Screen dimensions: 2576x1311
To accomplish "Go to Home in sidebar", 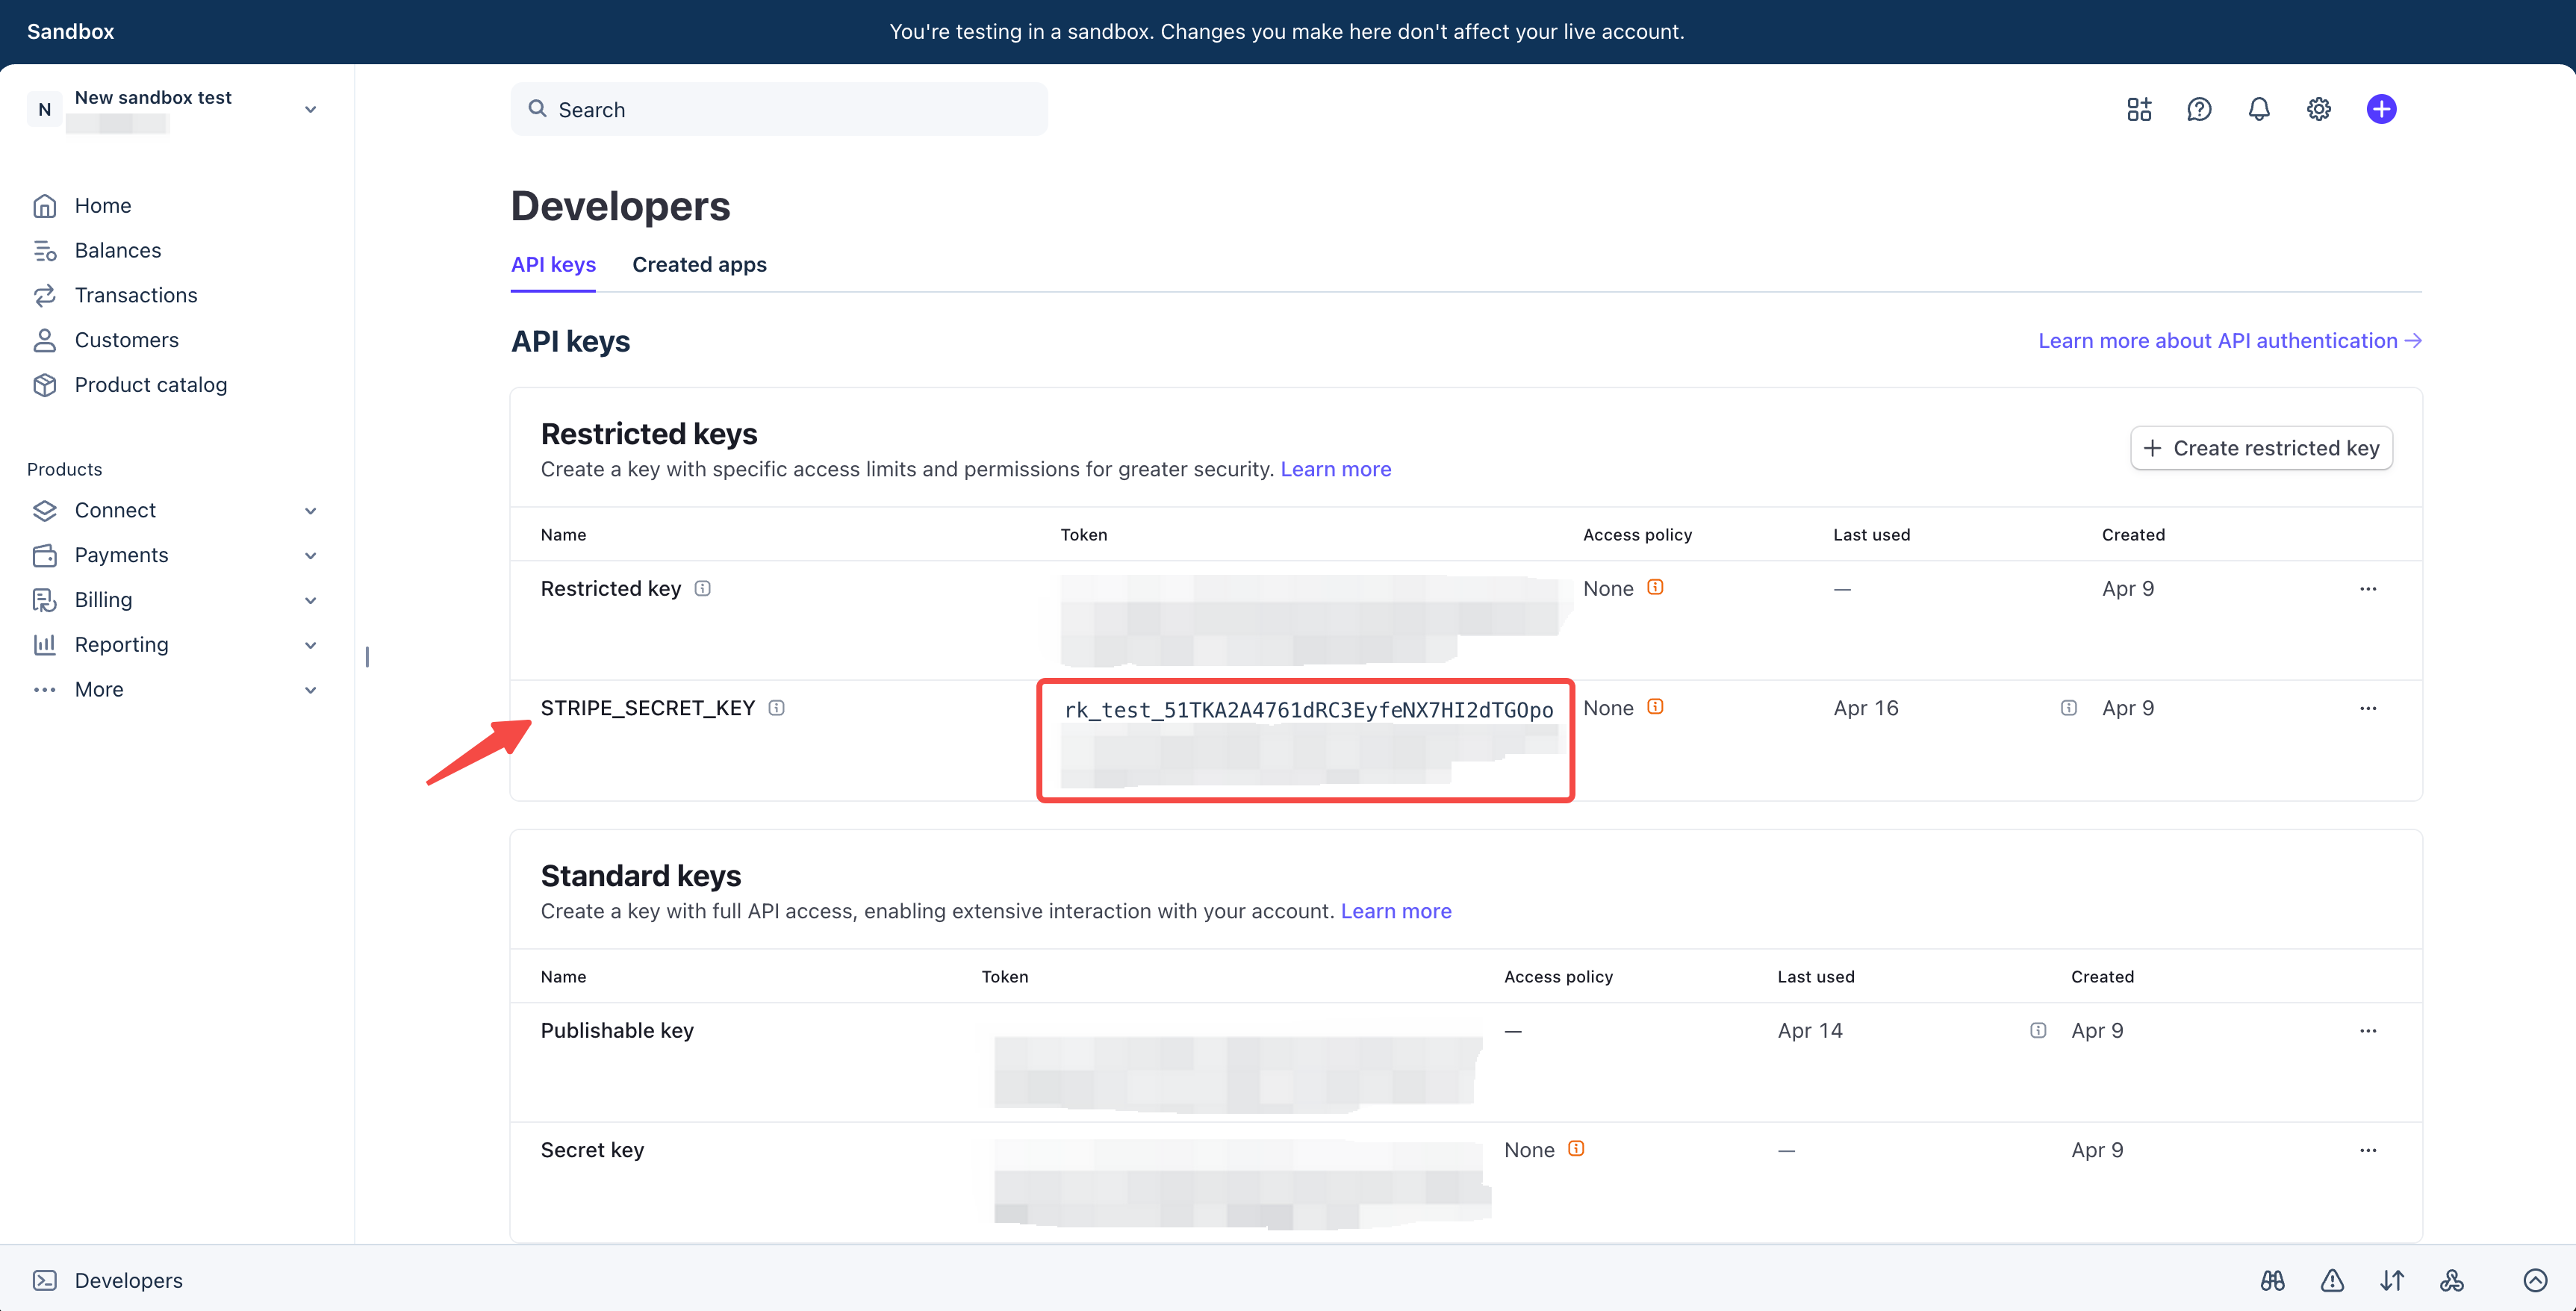I will pos(103,206).
